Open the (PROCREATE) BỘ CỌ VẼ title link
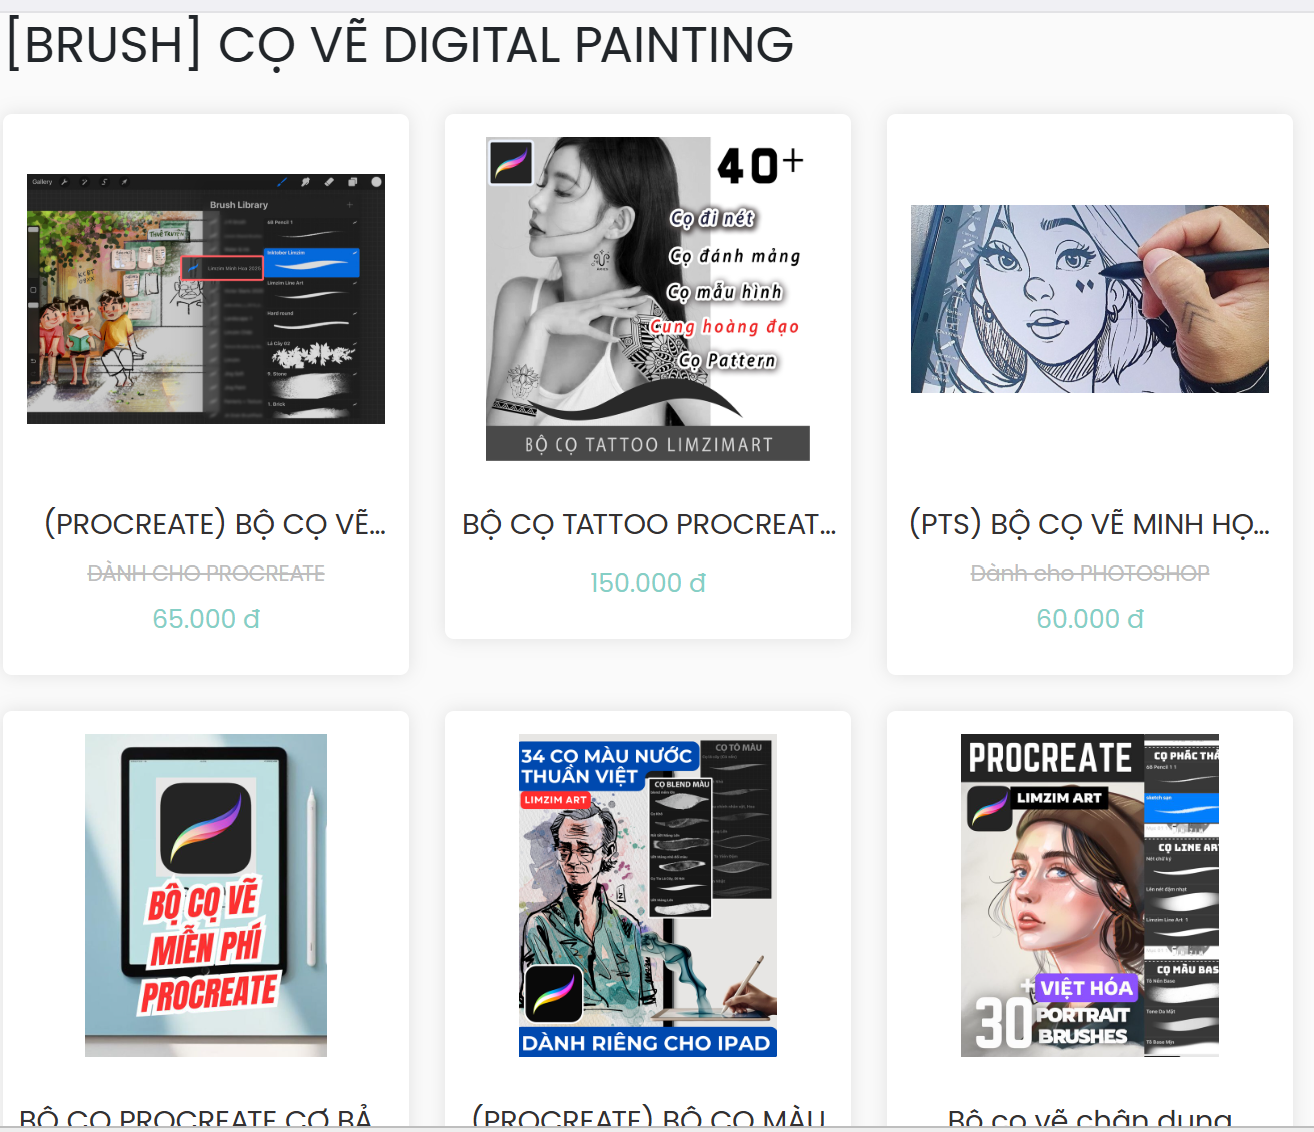 coord(215,524)
